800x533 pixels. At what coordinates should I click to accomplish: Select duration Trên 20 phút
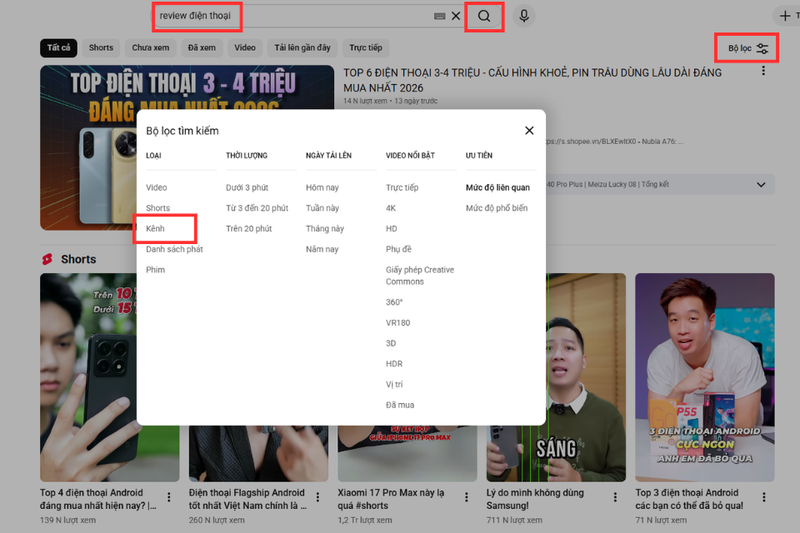249,229
